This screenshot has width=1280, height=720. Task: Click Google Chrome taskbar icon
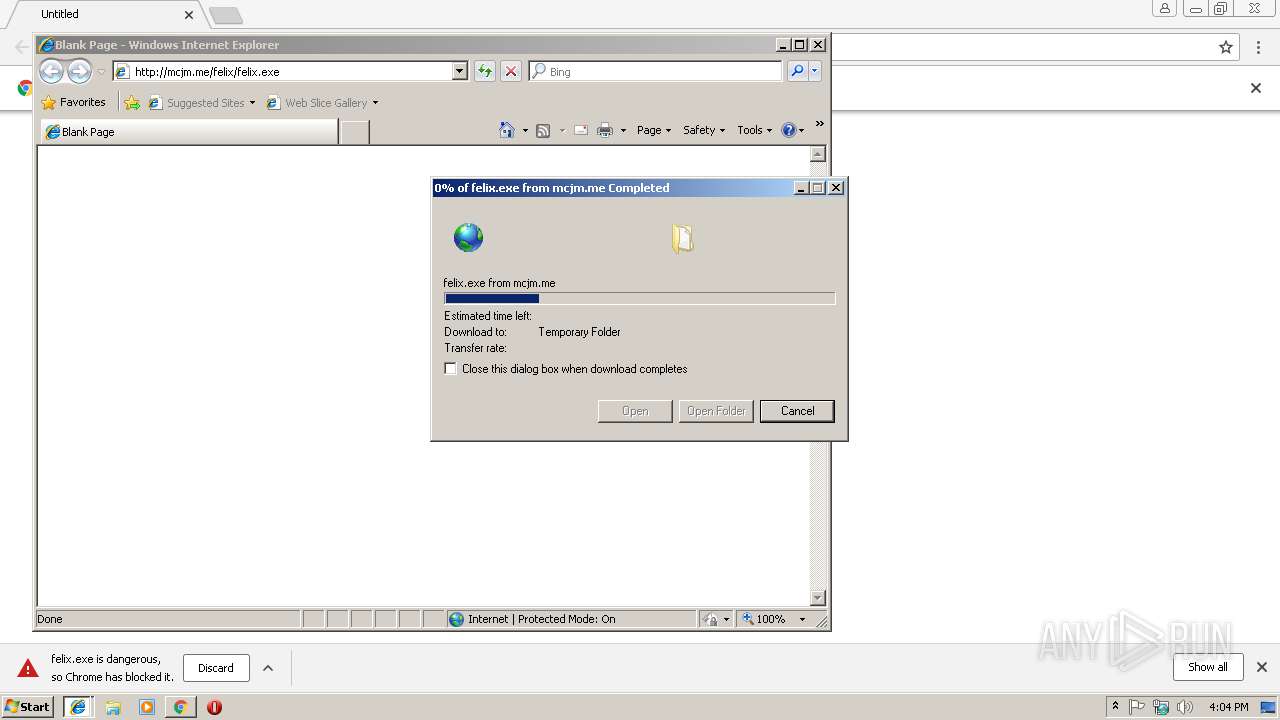tap(180, 707)
